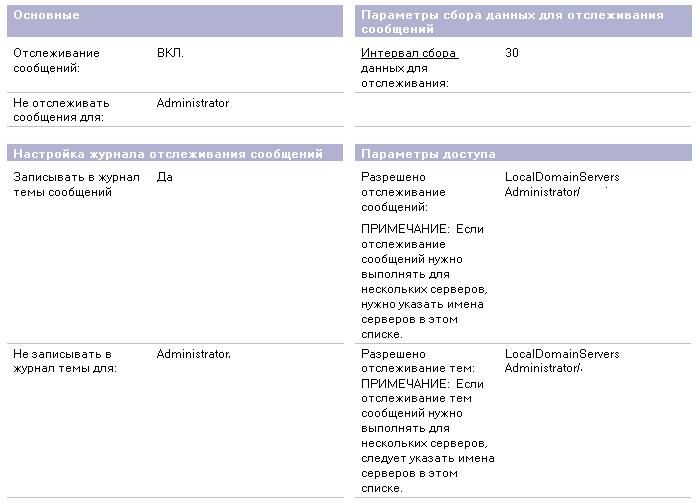Click the Не отслеживать сообщения для label

coord(61,110)
